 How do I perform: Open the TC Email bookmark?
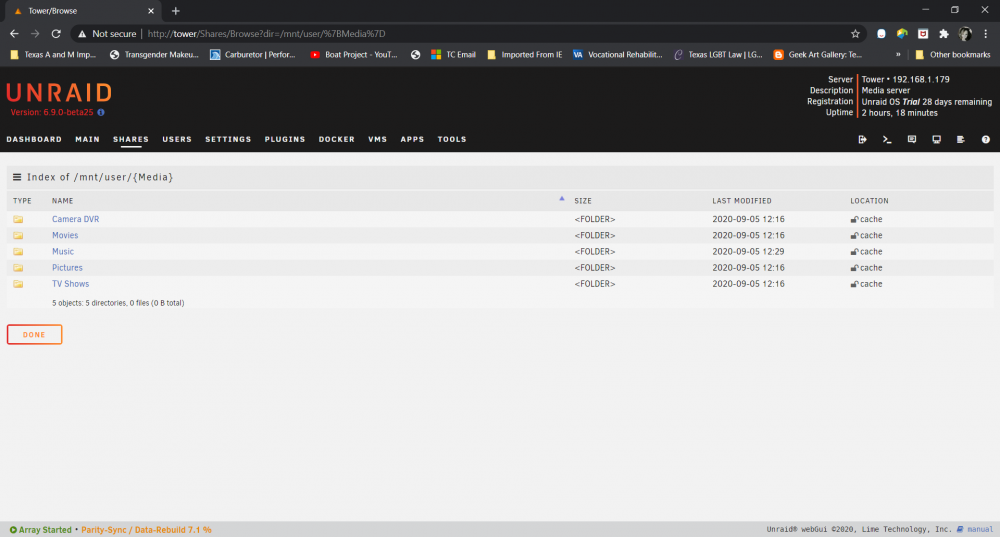coord(453,55)
